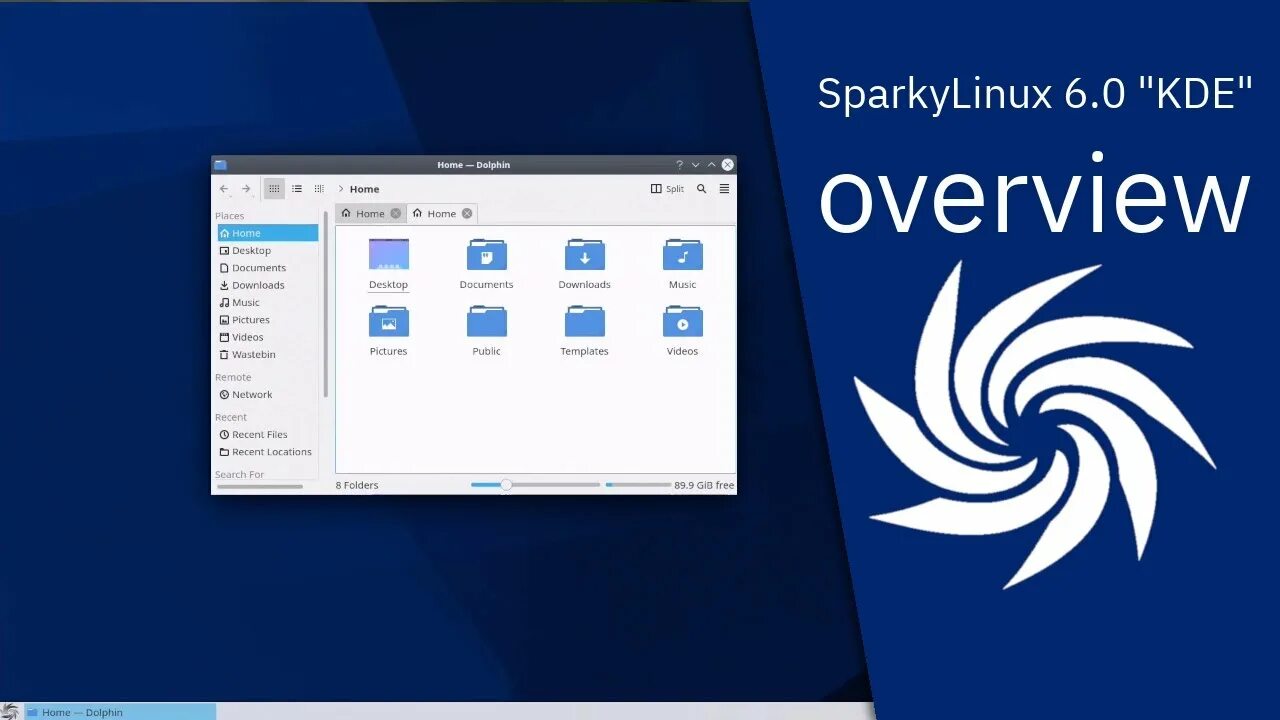Expand the chevron before the Home breadcrumb
Screen dimensions: 1280x720
pyautogui.click(x=341, y=189)
